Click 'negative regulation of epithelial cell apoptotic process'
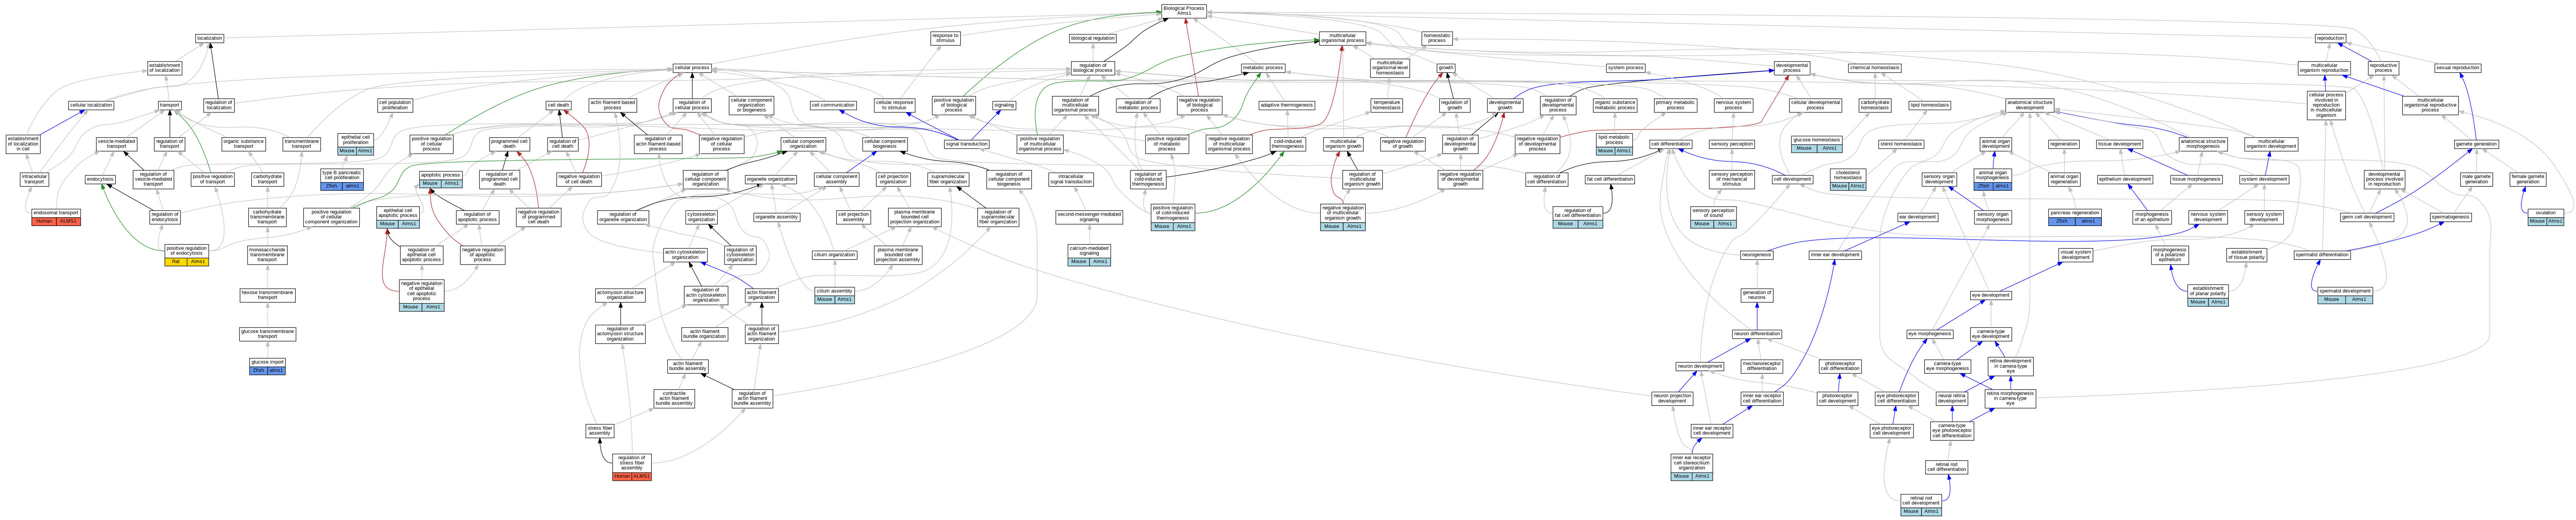 (x=422, y=295)
